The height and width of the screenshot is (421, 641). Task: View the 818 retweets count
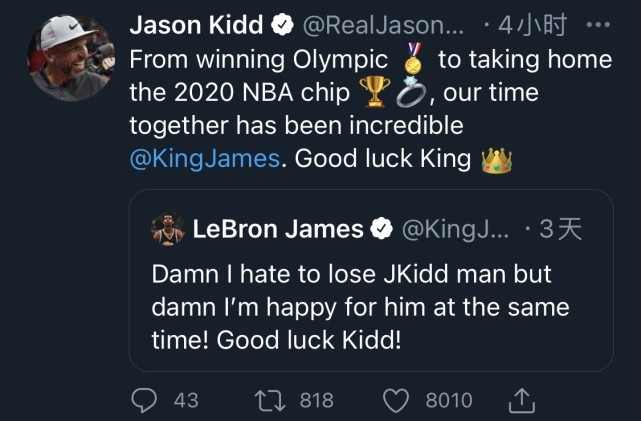(x=316, y=400)
